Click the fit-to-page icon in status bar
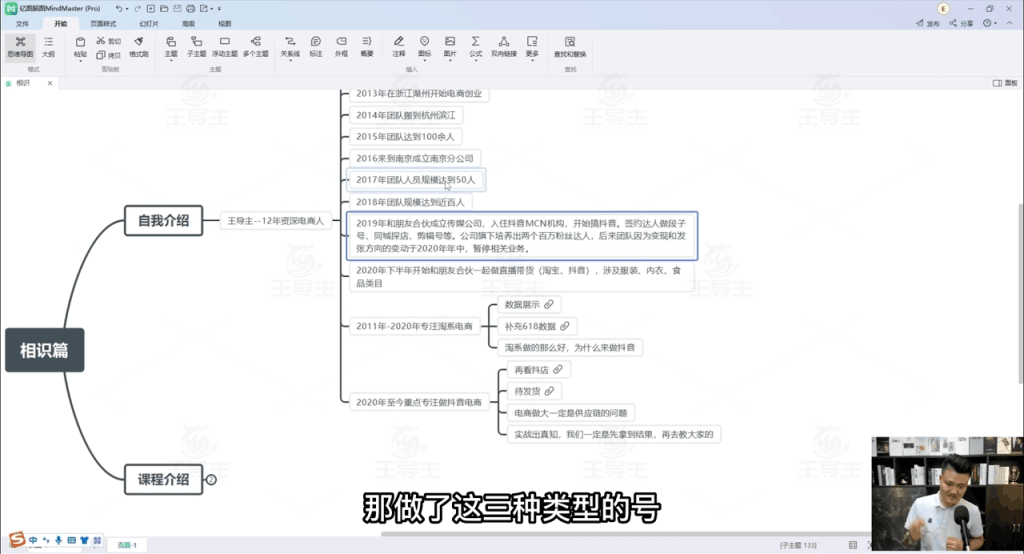1024x554 pixels. pos(852,545)
